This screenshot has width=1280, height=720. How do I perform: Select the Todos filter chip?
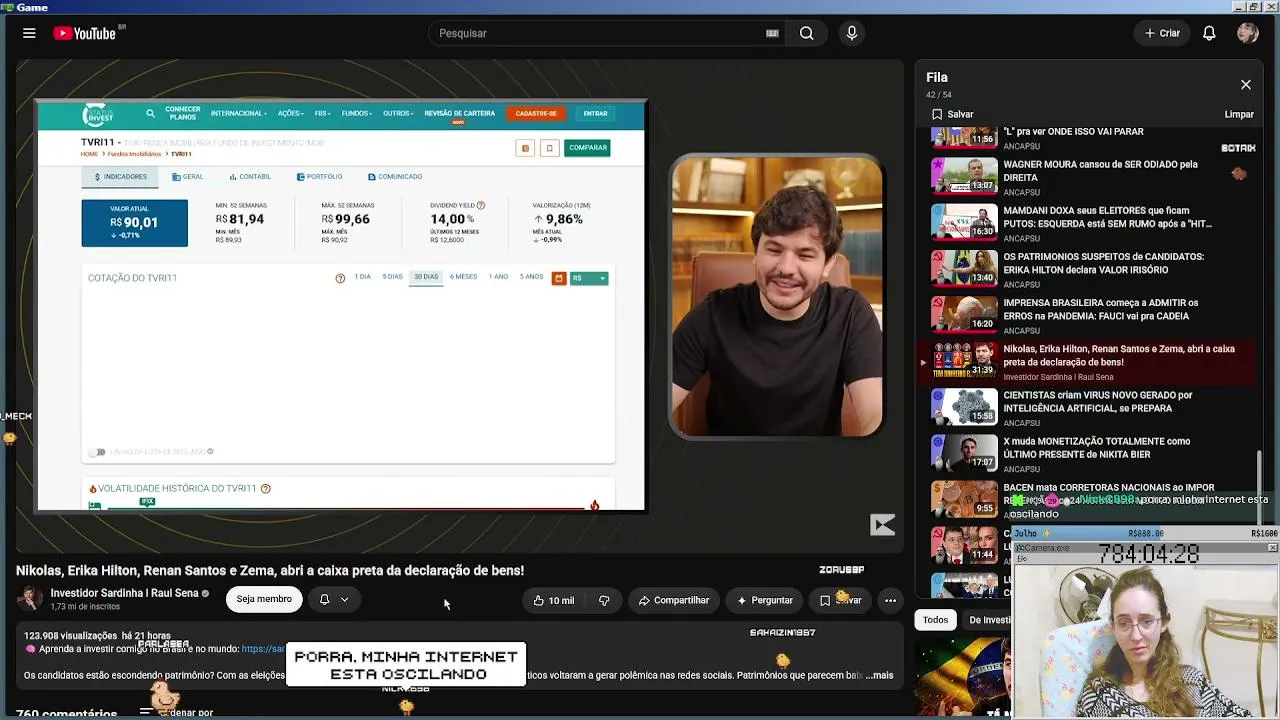click(935, 620)
